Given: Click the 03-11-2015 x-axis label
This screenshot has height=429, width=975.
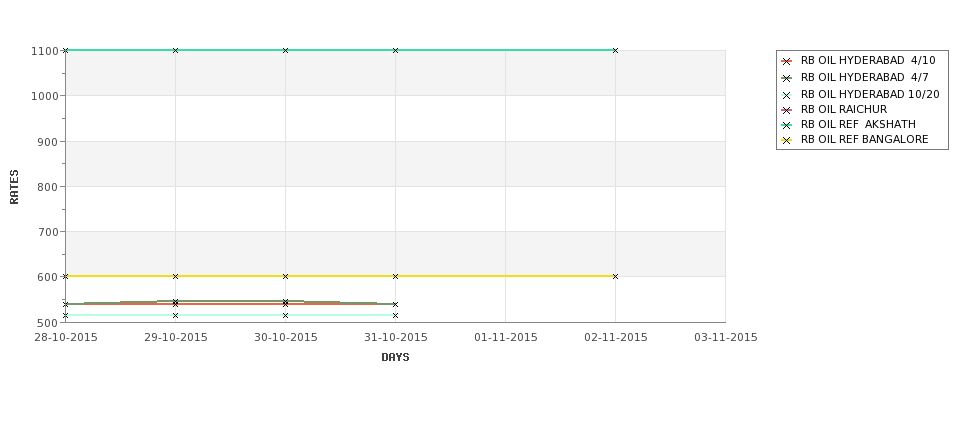Looking at the screenshot, I should pos(726,337).
